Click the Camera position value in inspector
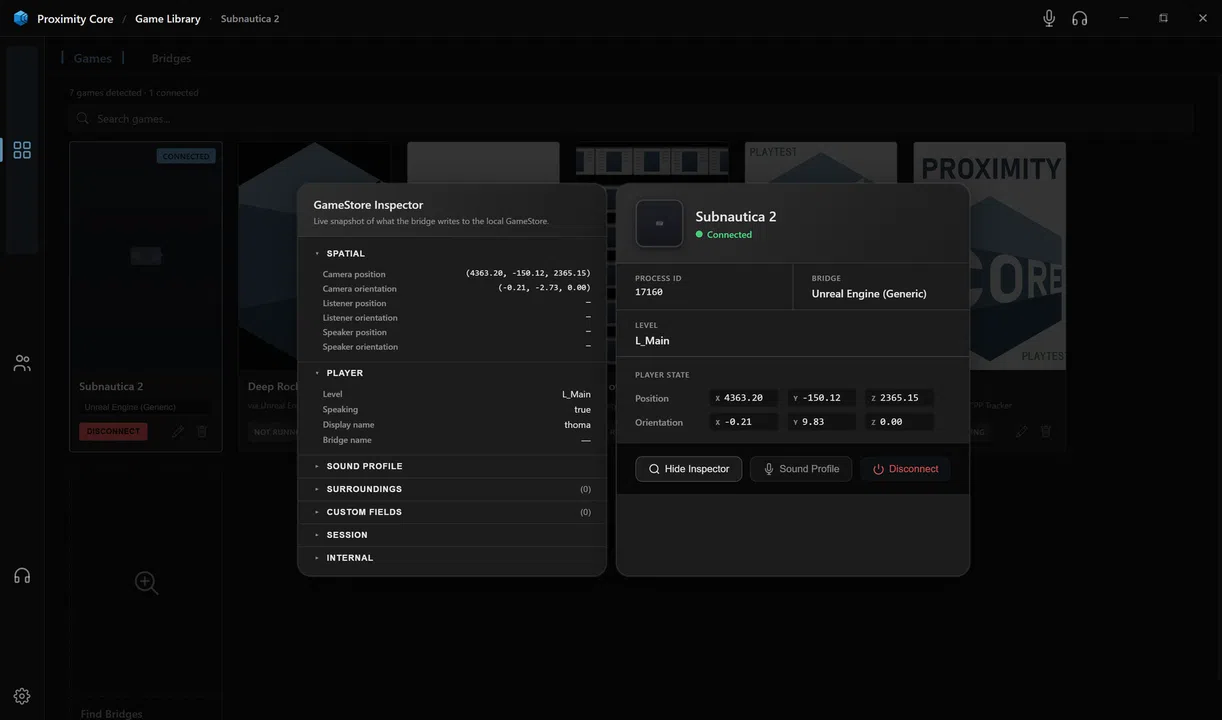1222x720 pixels. click(528, 273)
